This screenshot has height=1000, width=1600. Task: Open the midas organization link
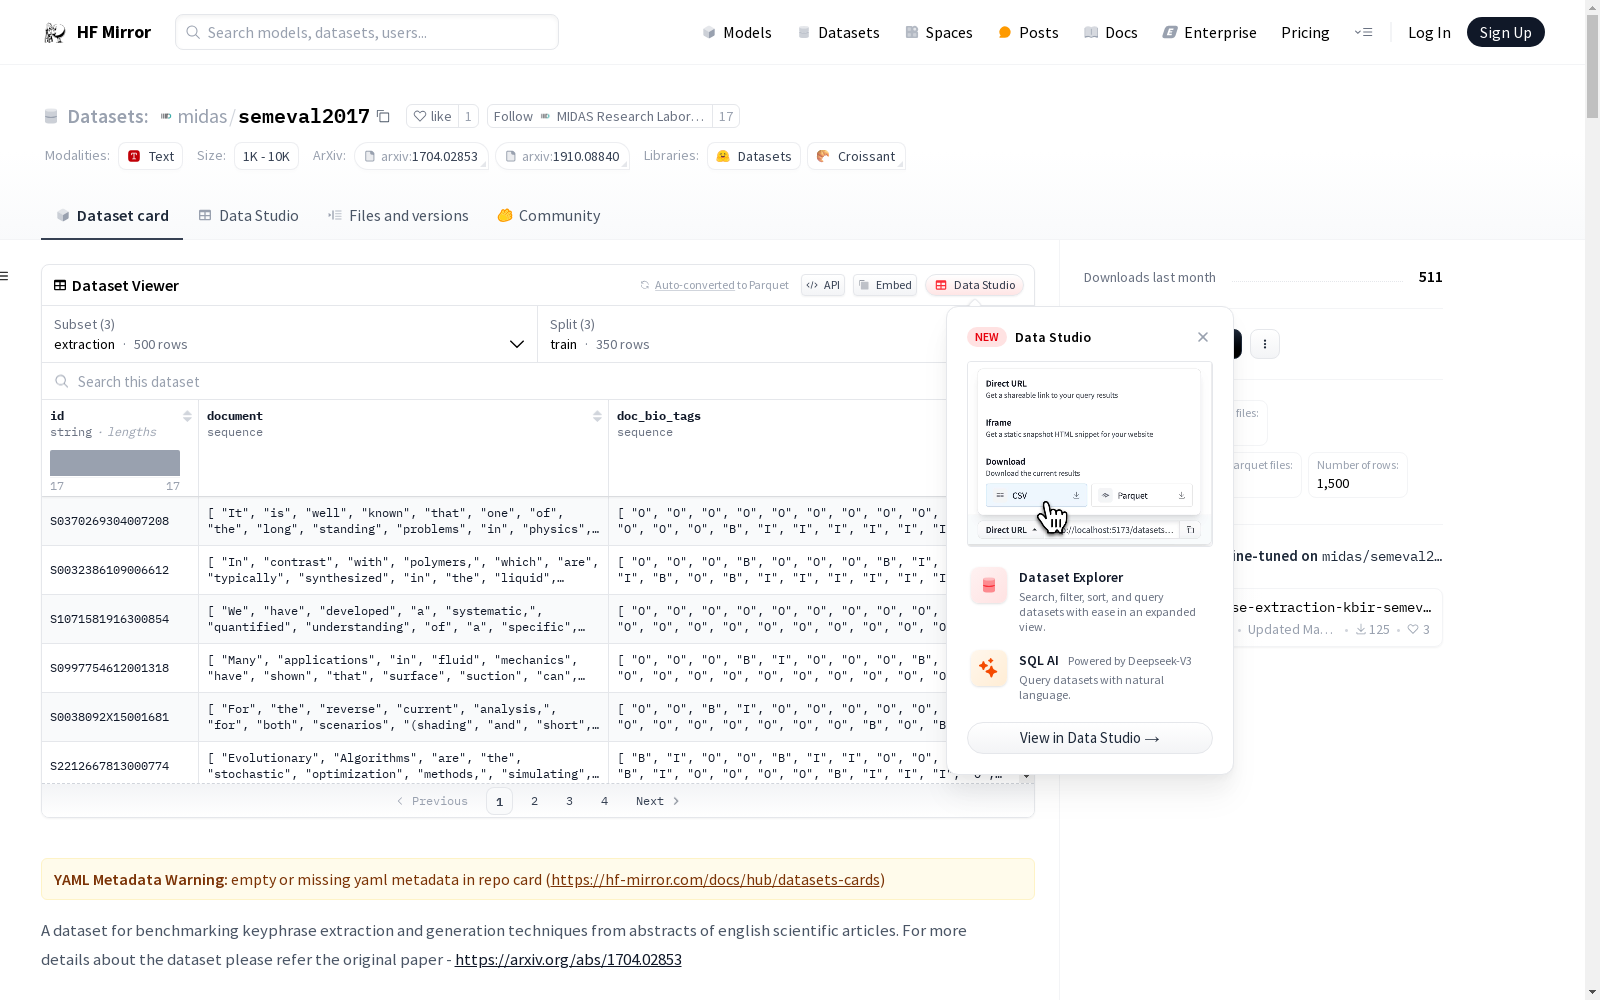click(202, 116)
